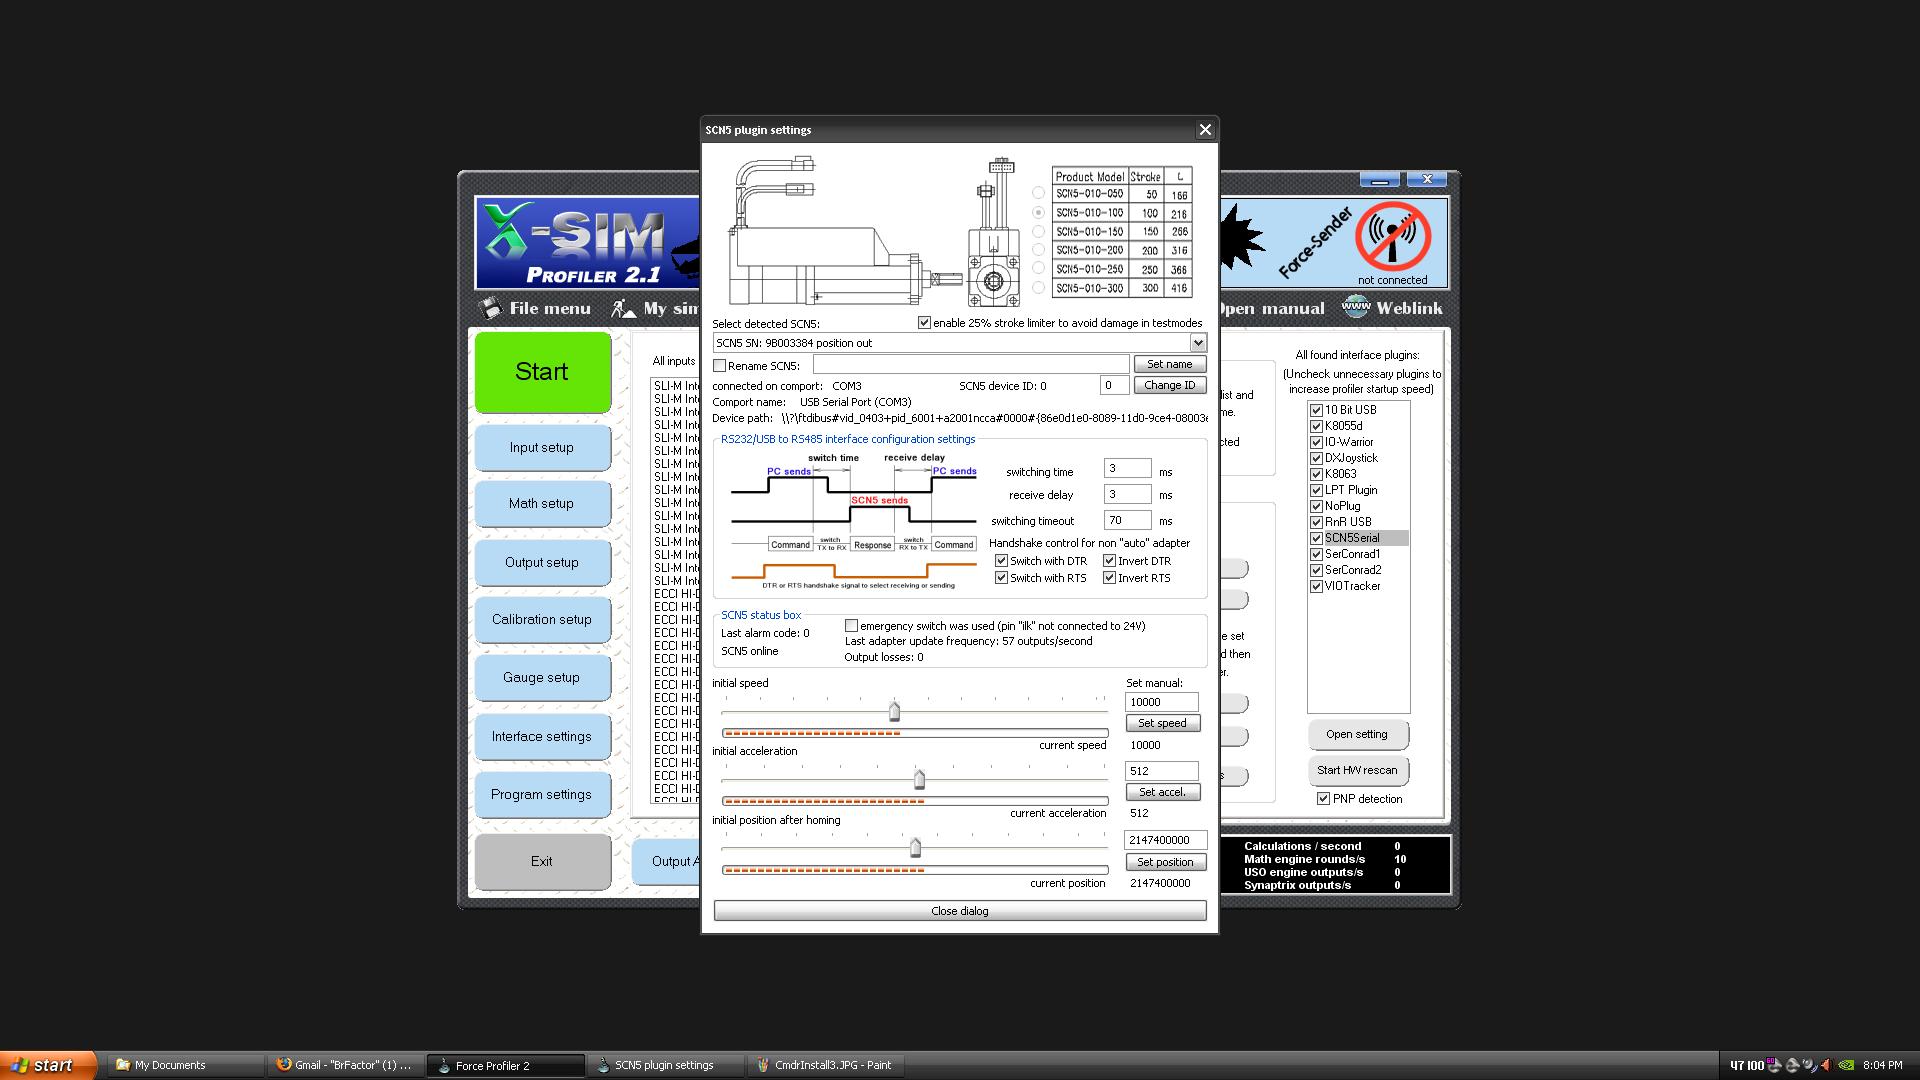Open Interface settings section

click(542, 737)
